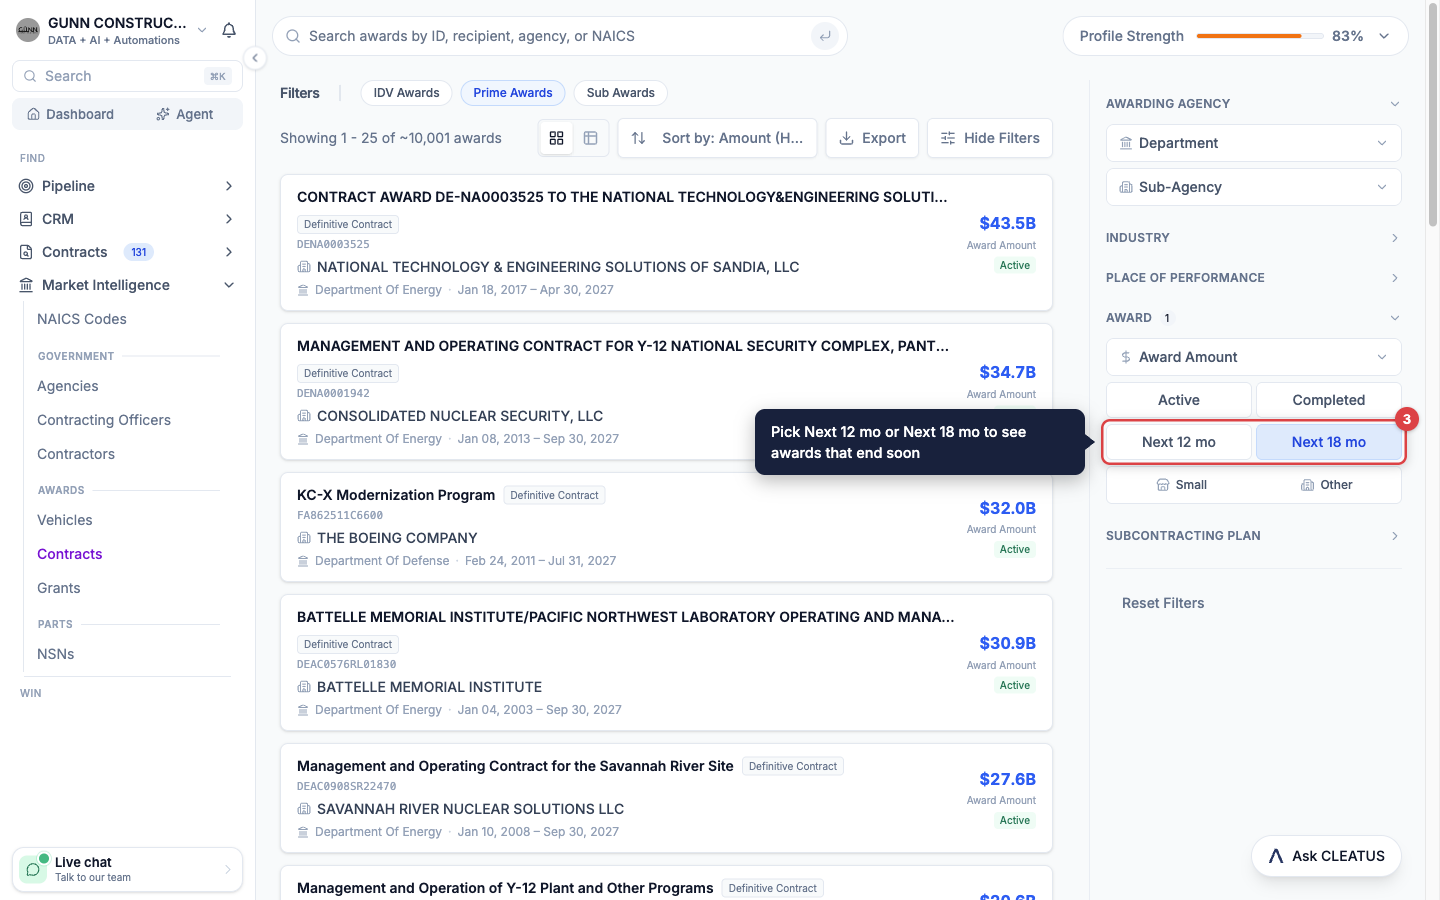Click the awards search input field
The image size is (1440, 900).
(x=560, y=36)
